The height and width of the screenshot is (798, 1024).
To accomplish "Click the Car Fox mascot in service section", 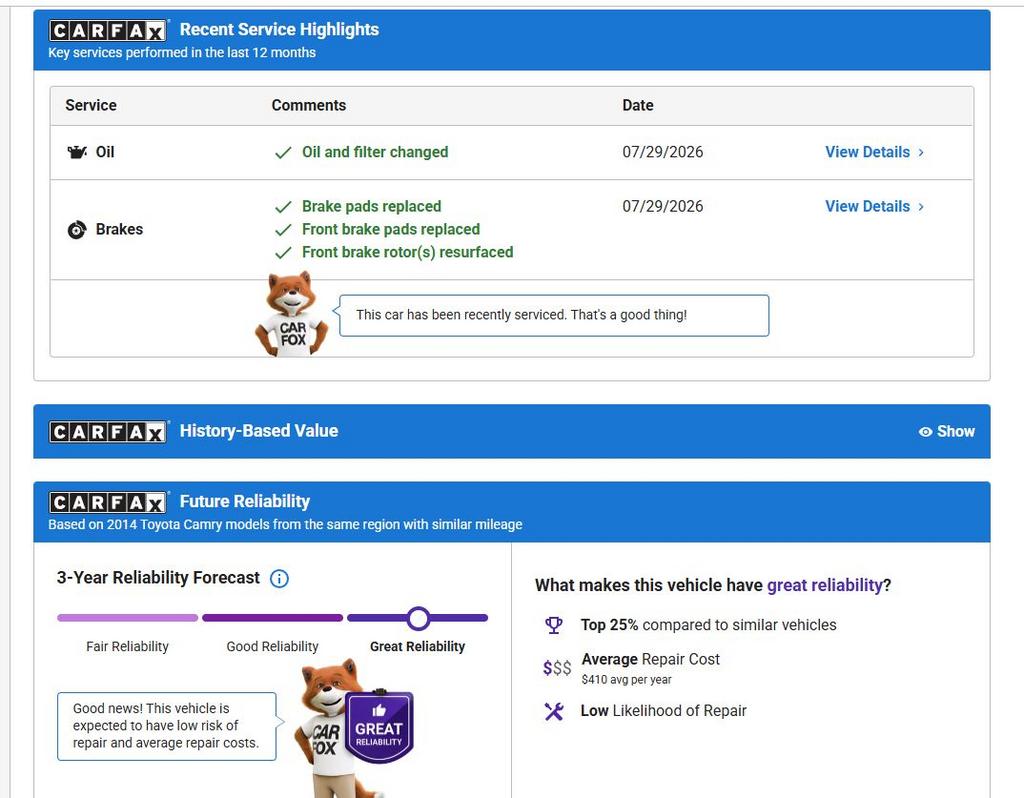I will click(291, 315).
